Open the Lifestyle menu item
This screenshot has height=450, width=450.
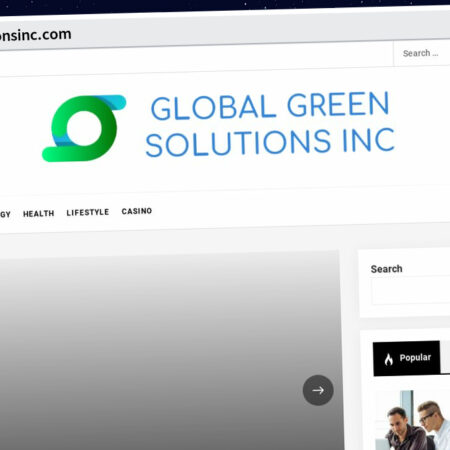coord(88,212)
